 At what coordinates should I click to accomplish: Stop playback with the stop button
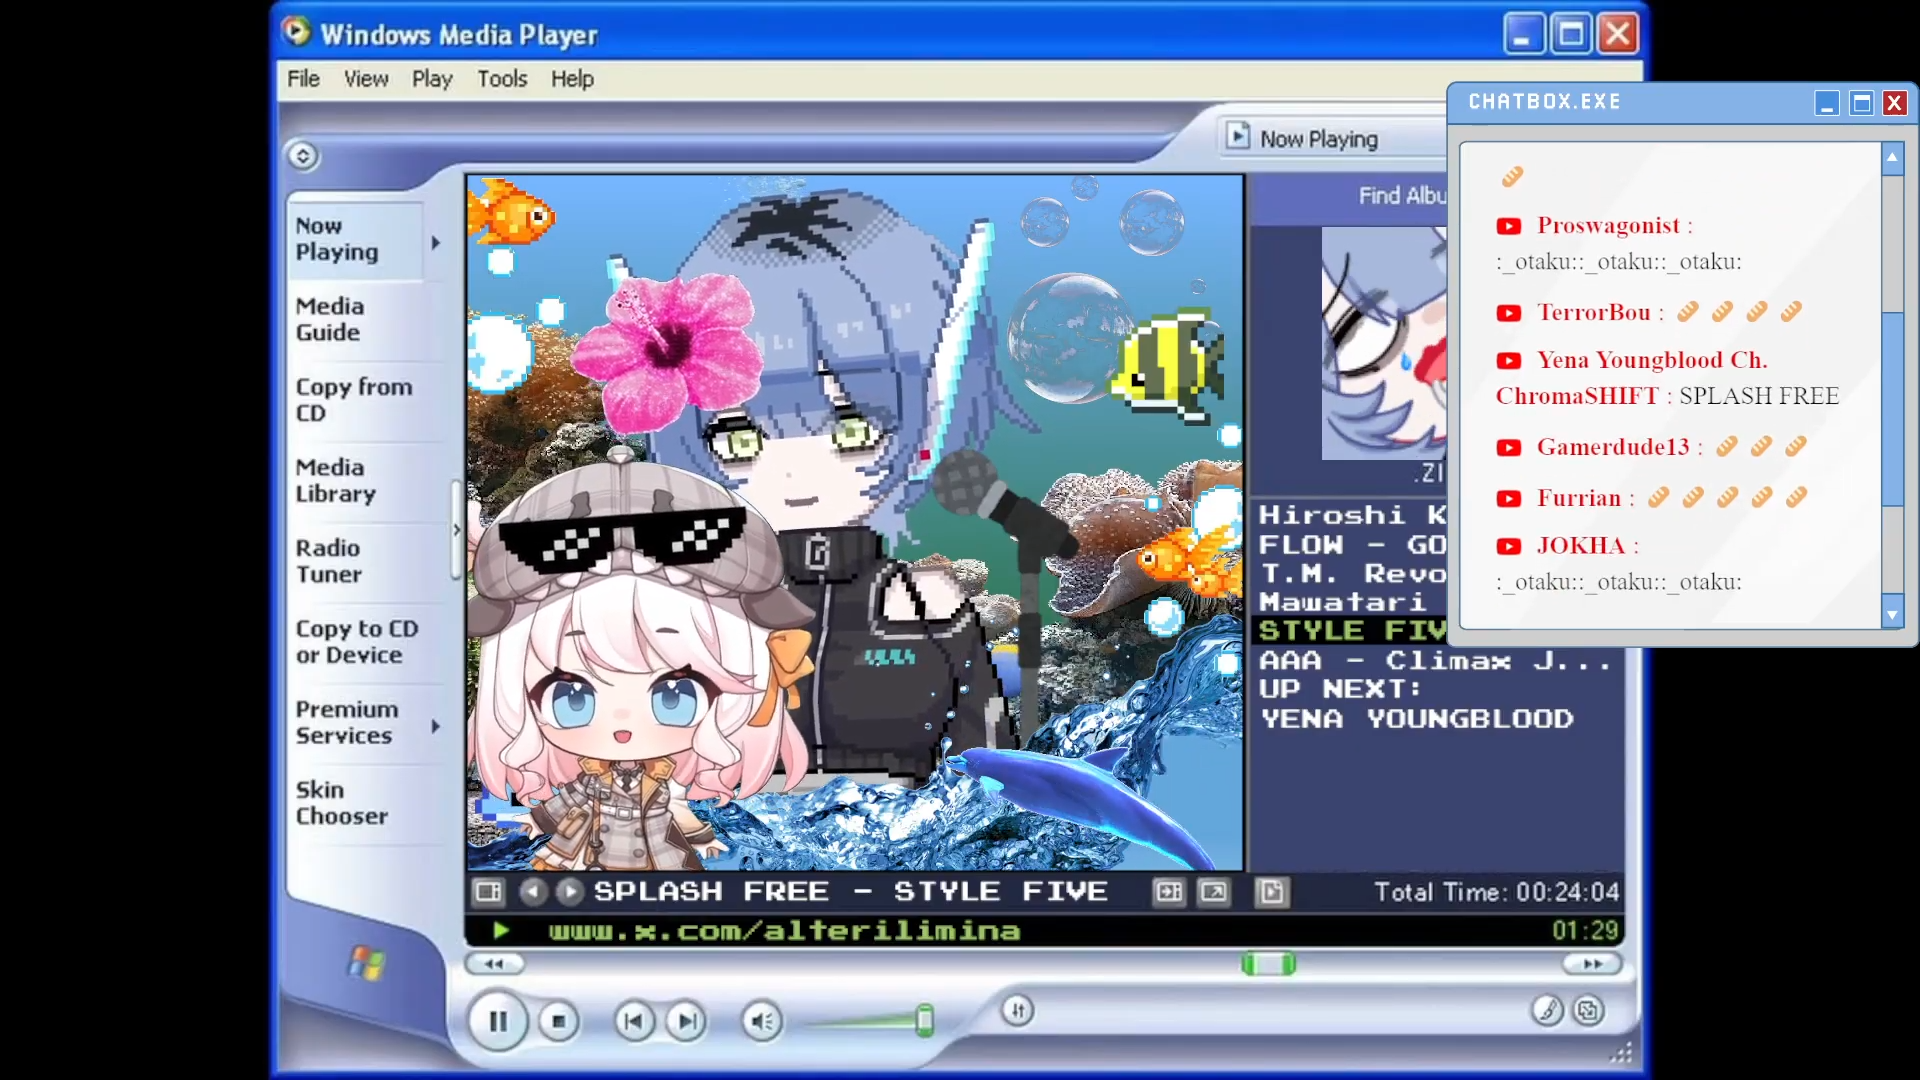pos(559,1021)
